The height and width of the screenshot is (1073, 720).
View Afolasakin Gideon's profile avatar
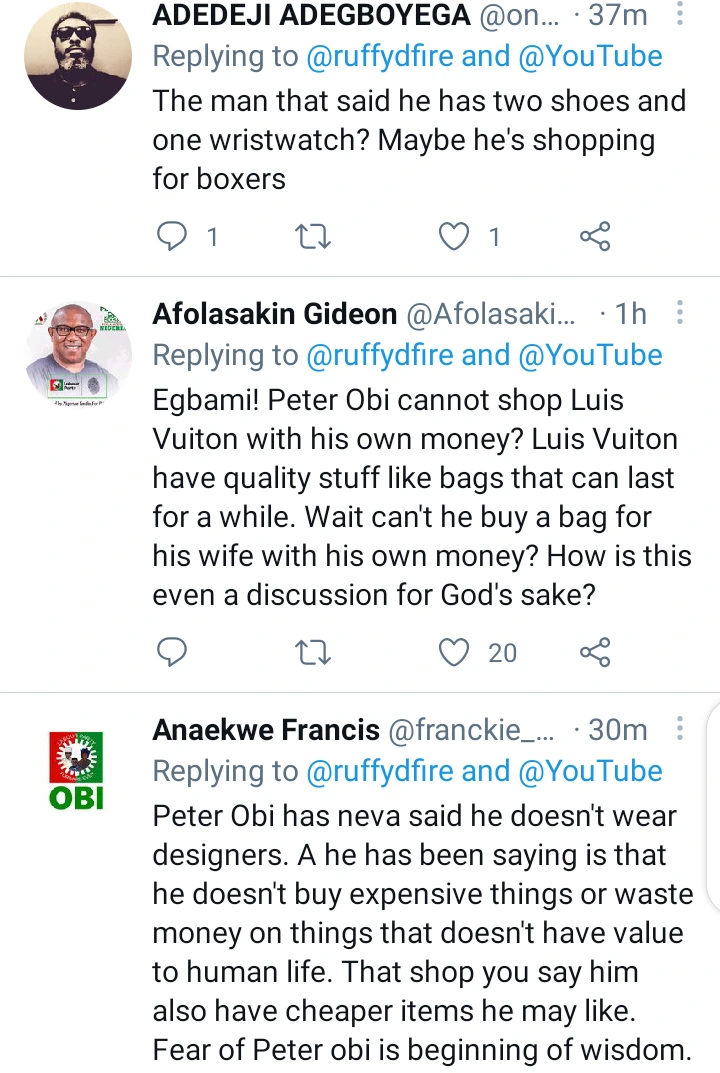[78, 355]
